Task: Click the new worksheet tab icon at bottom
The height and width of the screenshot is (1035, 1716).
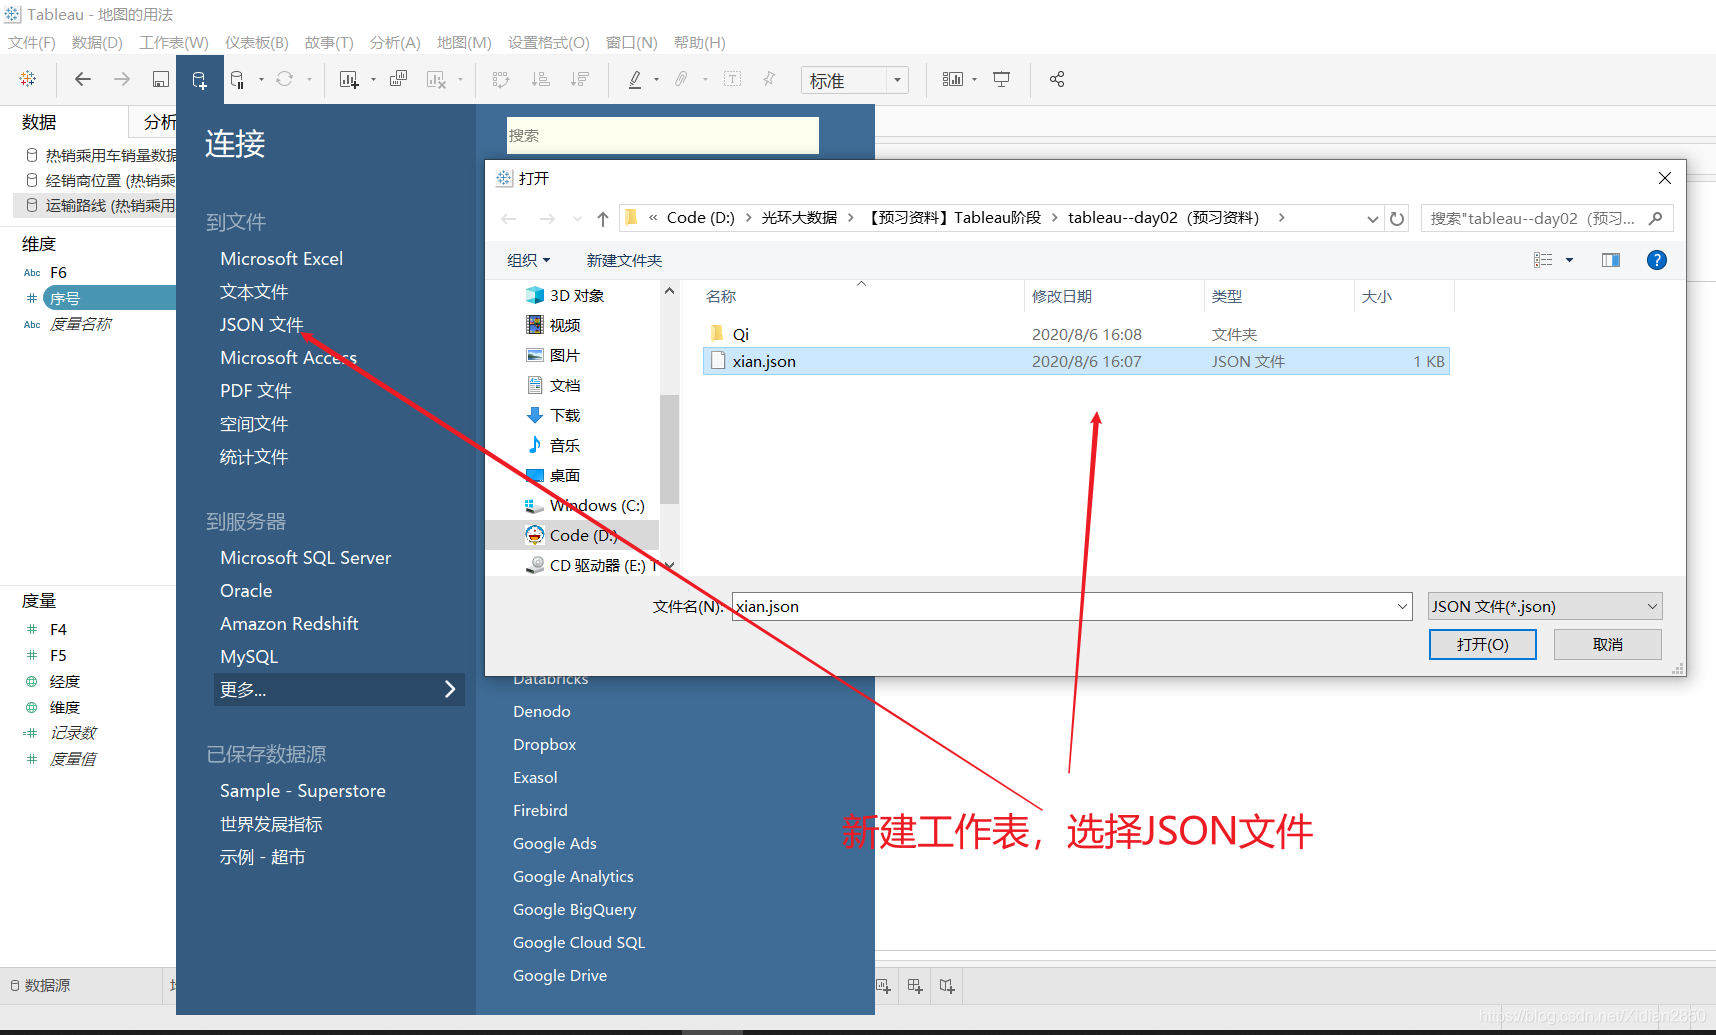Action: [x=884, y=986]
